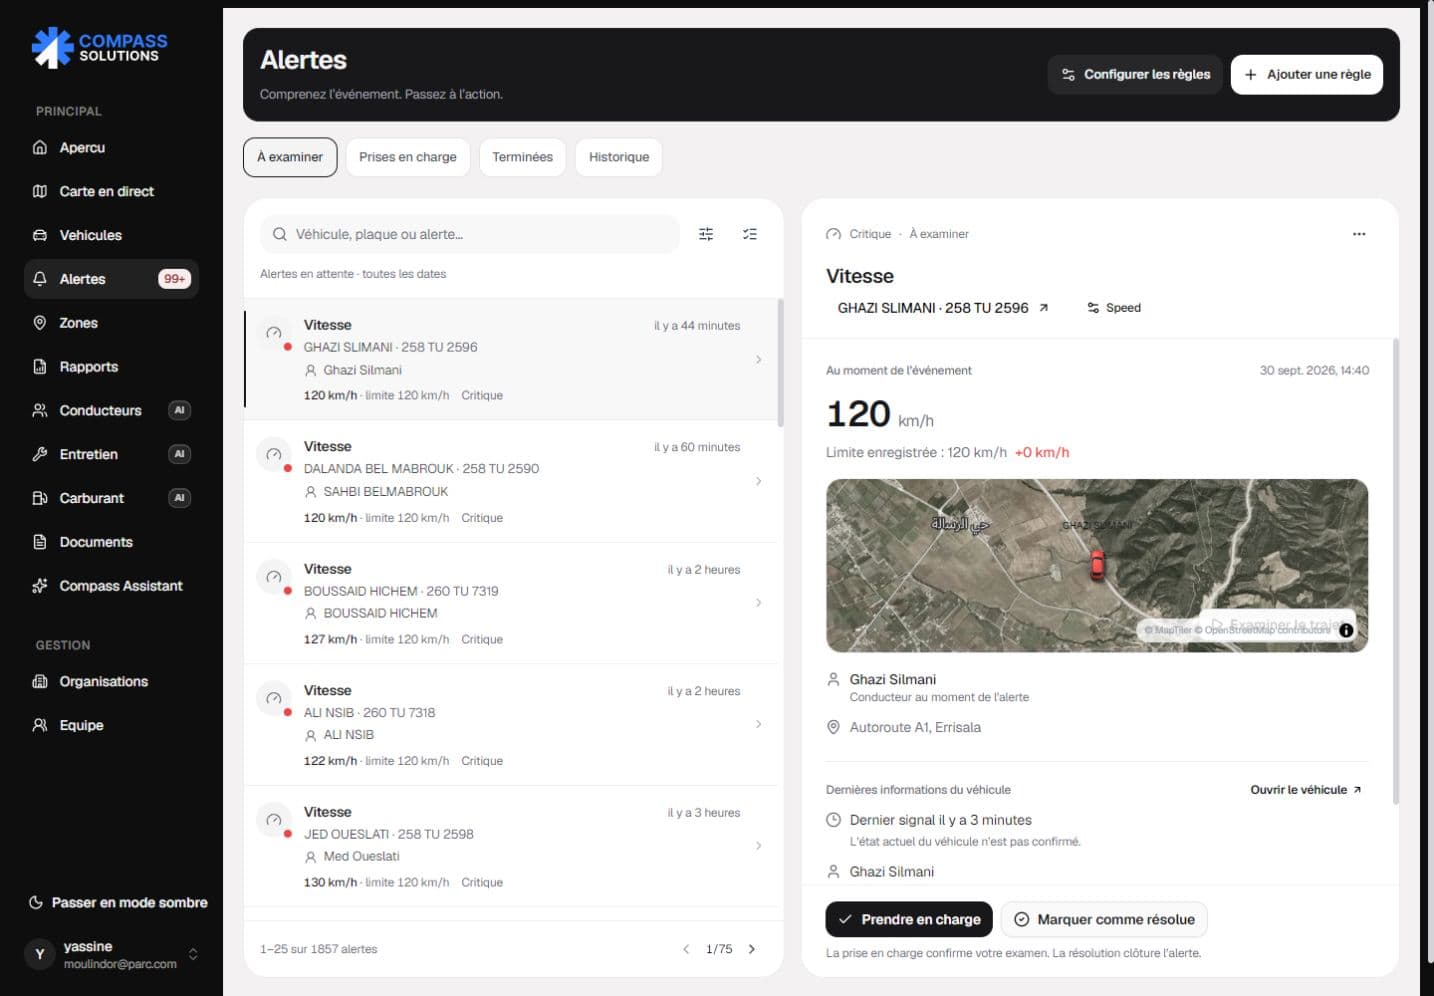1434x996 pixels.
Task: Open Ouvrir le véhicule link
Action: [1306, 790]
